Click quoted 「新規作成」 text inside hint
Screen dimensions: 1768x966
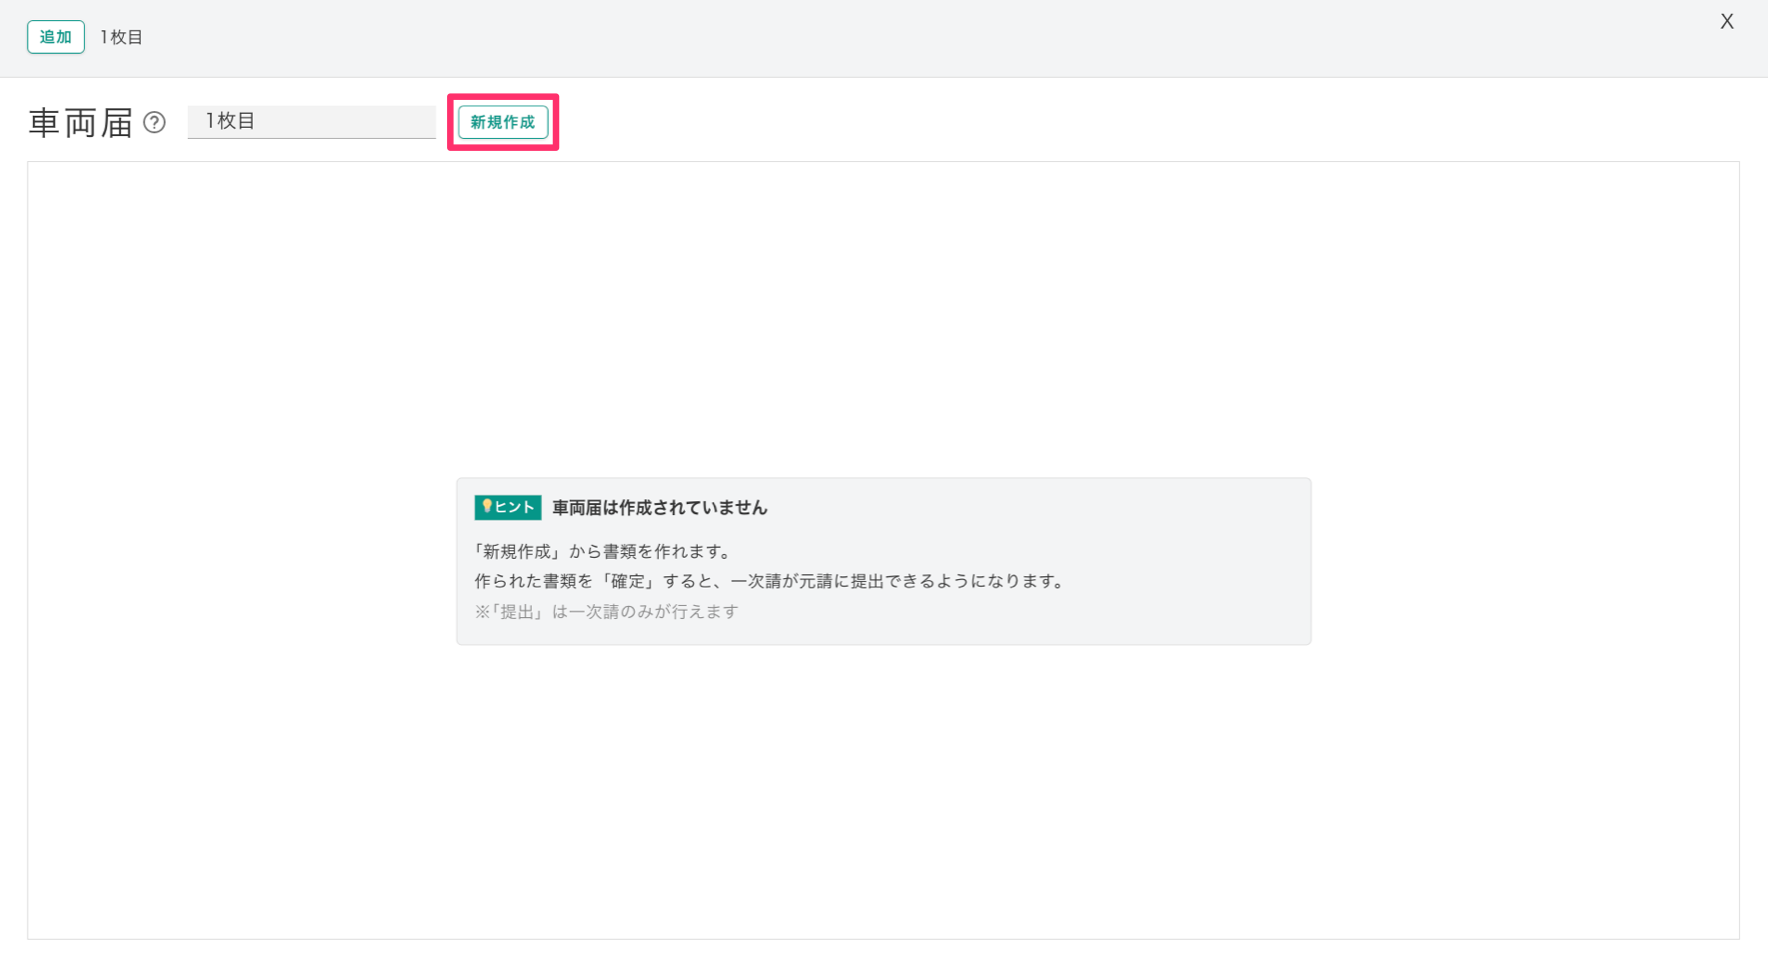tap(517, 552)
